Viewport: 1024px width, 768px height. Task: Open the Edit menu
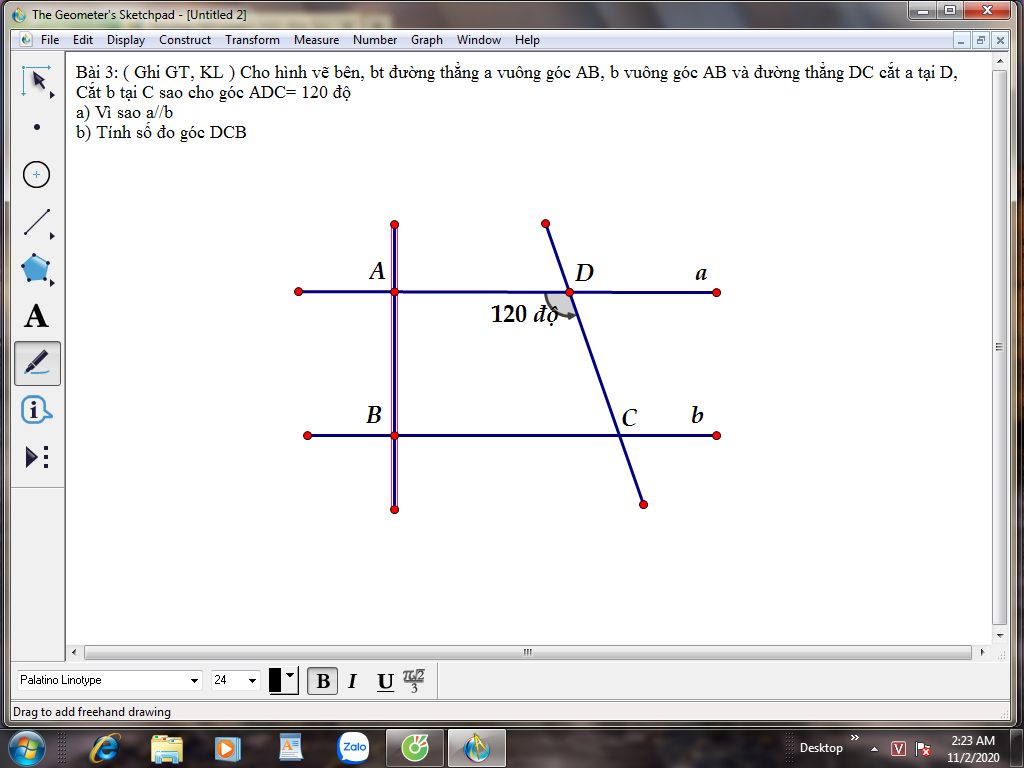pyautogui.click(x=83, y=40)
